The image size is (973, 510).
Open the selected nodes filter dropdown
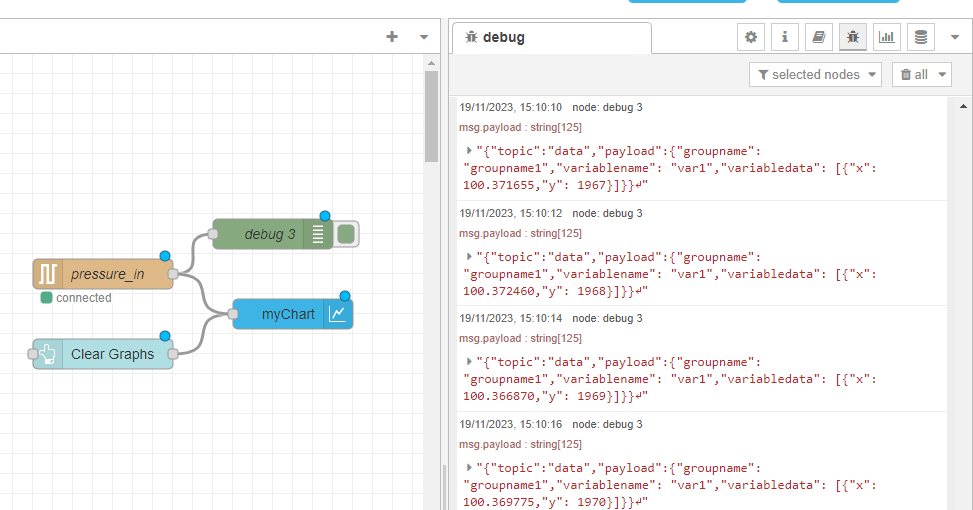coord(816,74)
